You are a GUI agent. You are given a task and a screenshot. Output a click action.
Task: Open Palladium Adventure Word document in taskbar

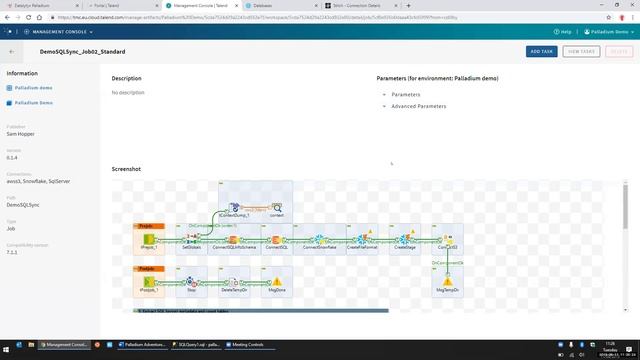pyautogui.click(x=142, y=344)
